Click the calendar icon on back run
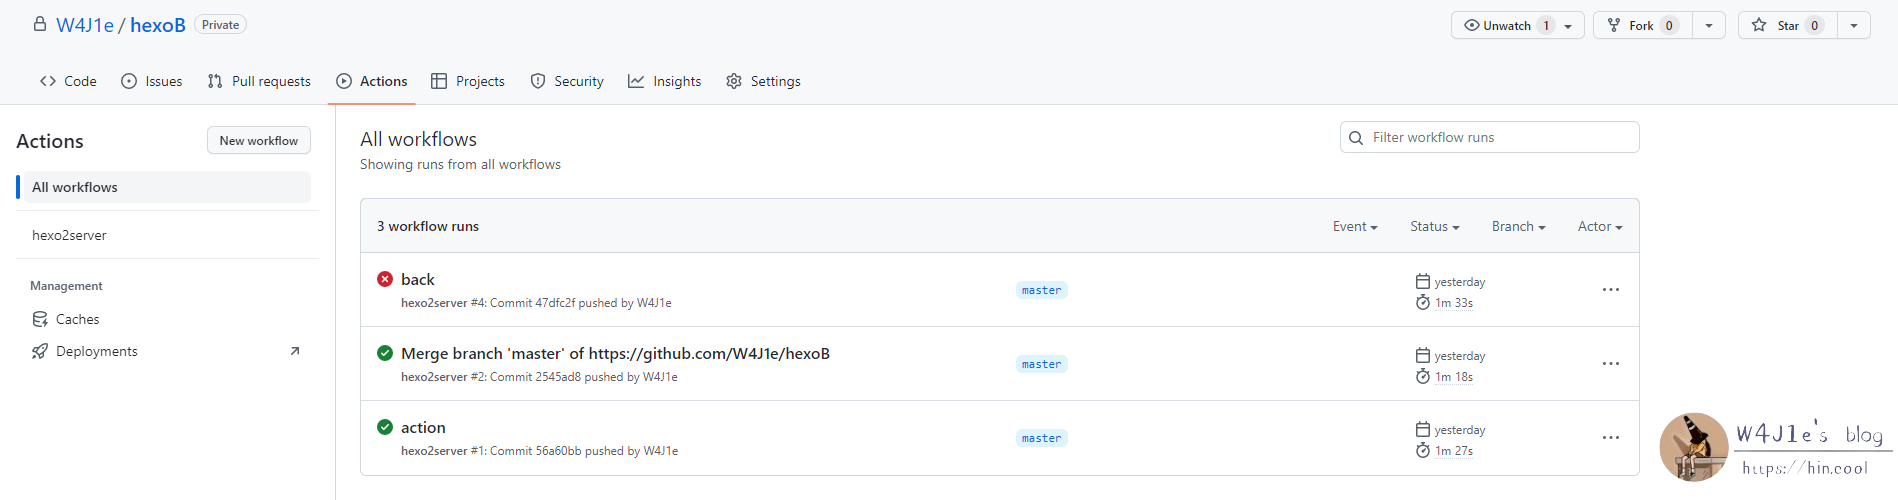Viewport: 1898px width, 500px height. [1423, 281]
